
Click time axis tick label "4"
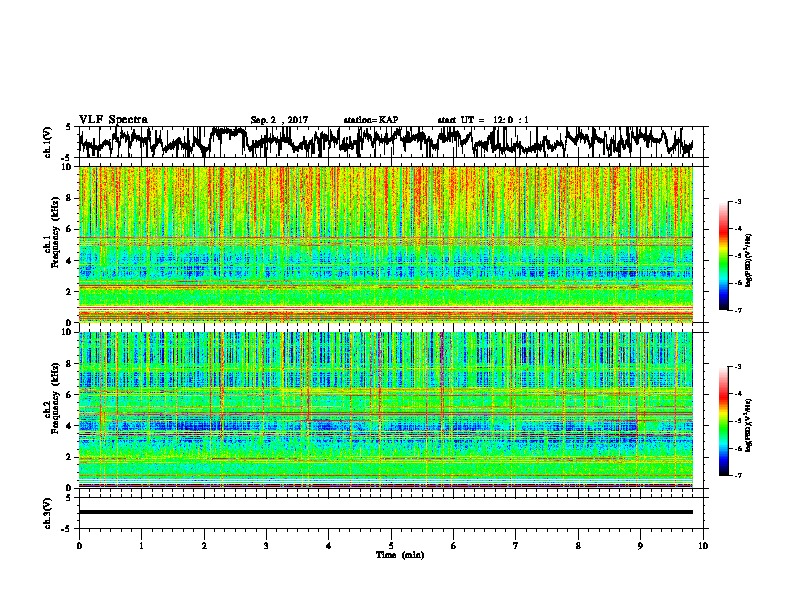click(x=329, y=546)
